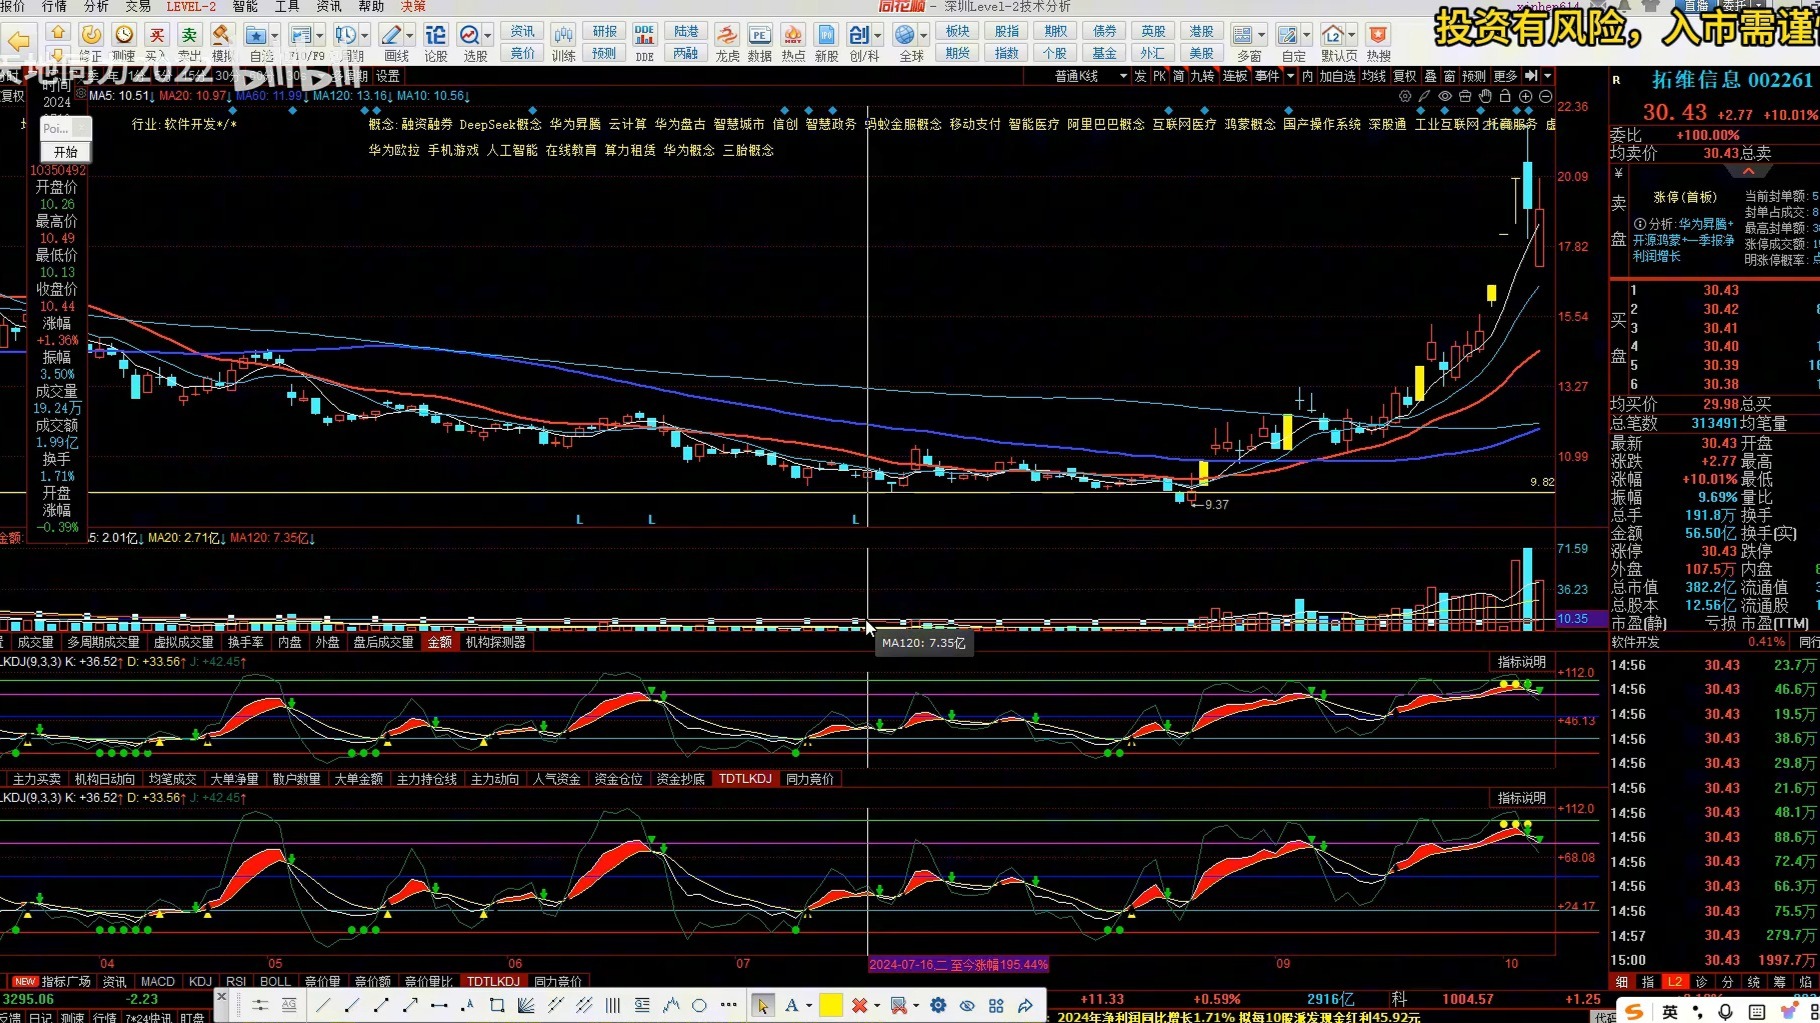Open the 新股 IPO icon
This screenshot has height=1023, width=1820.
[826, 36]
